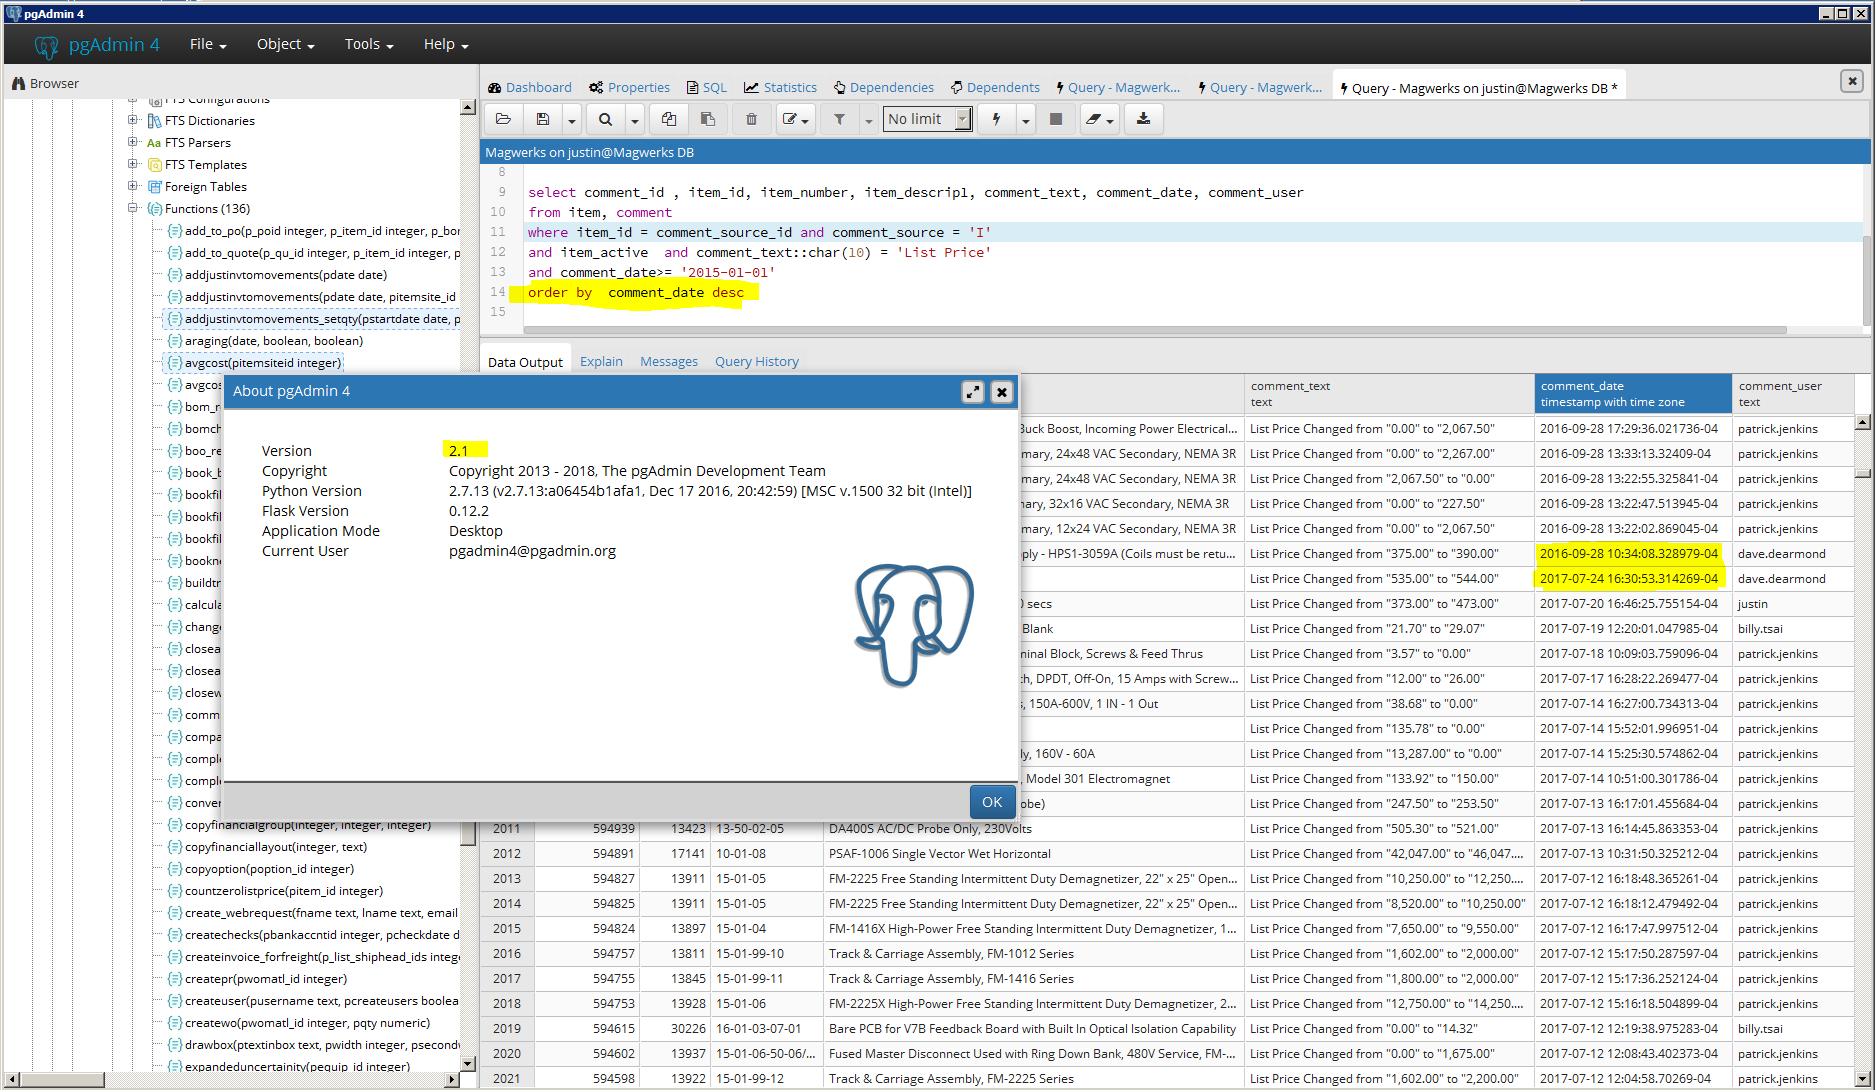The image size is (1875, 1090).
Task: Open the Help menu
Action: point(446,45)
